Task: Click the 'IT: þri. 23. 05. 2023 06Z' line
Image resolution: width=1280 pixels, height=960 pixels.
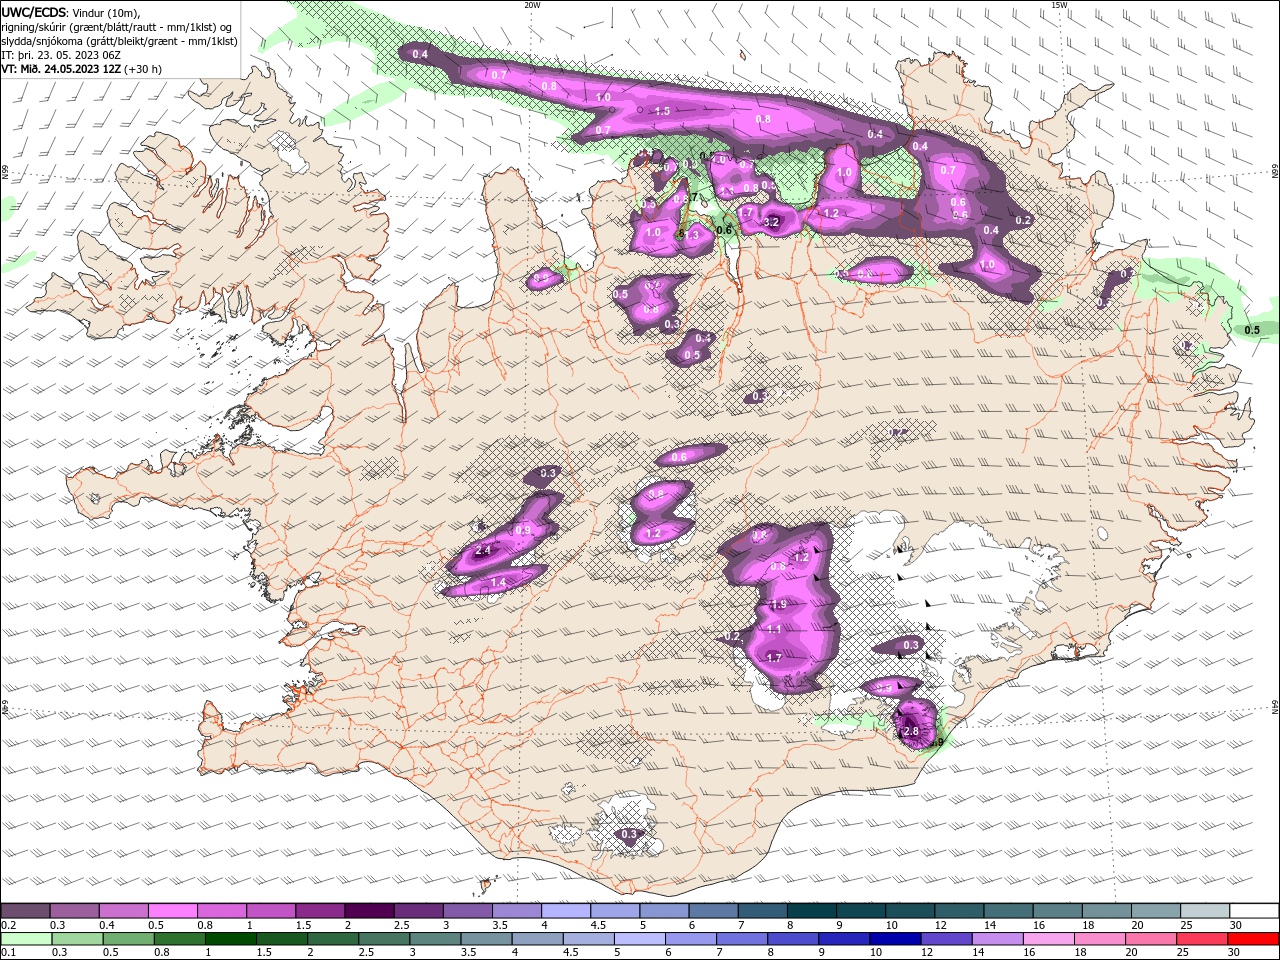Action: point(62,55)
